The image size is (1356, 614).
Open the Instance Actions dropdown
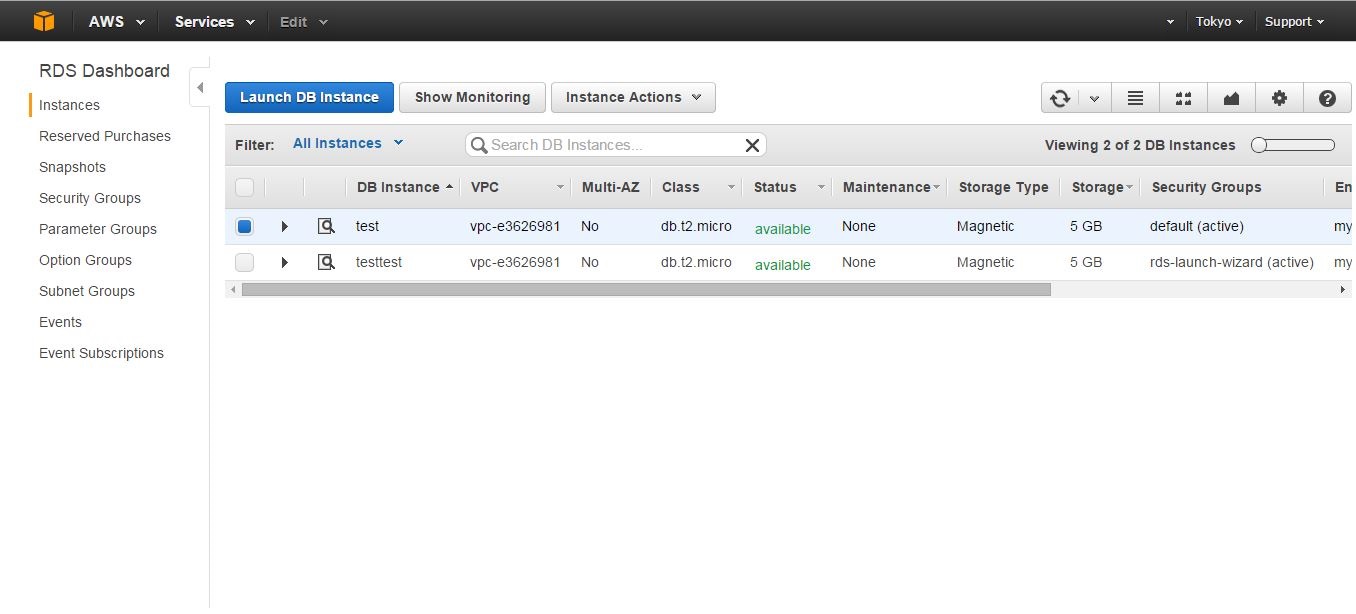[633, 97]
